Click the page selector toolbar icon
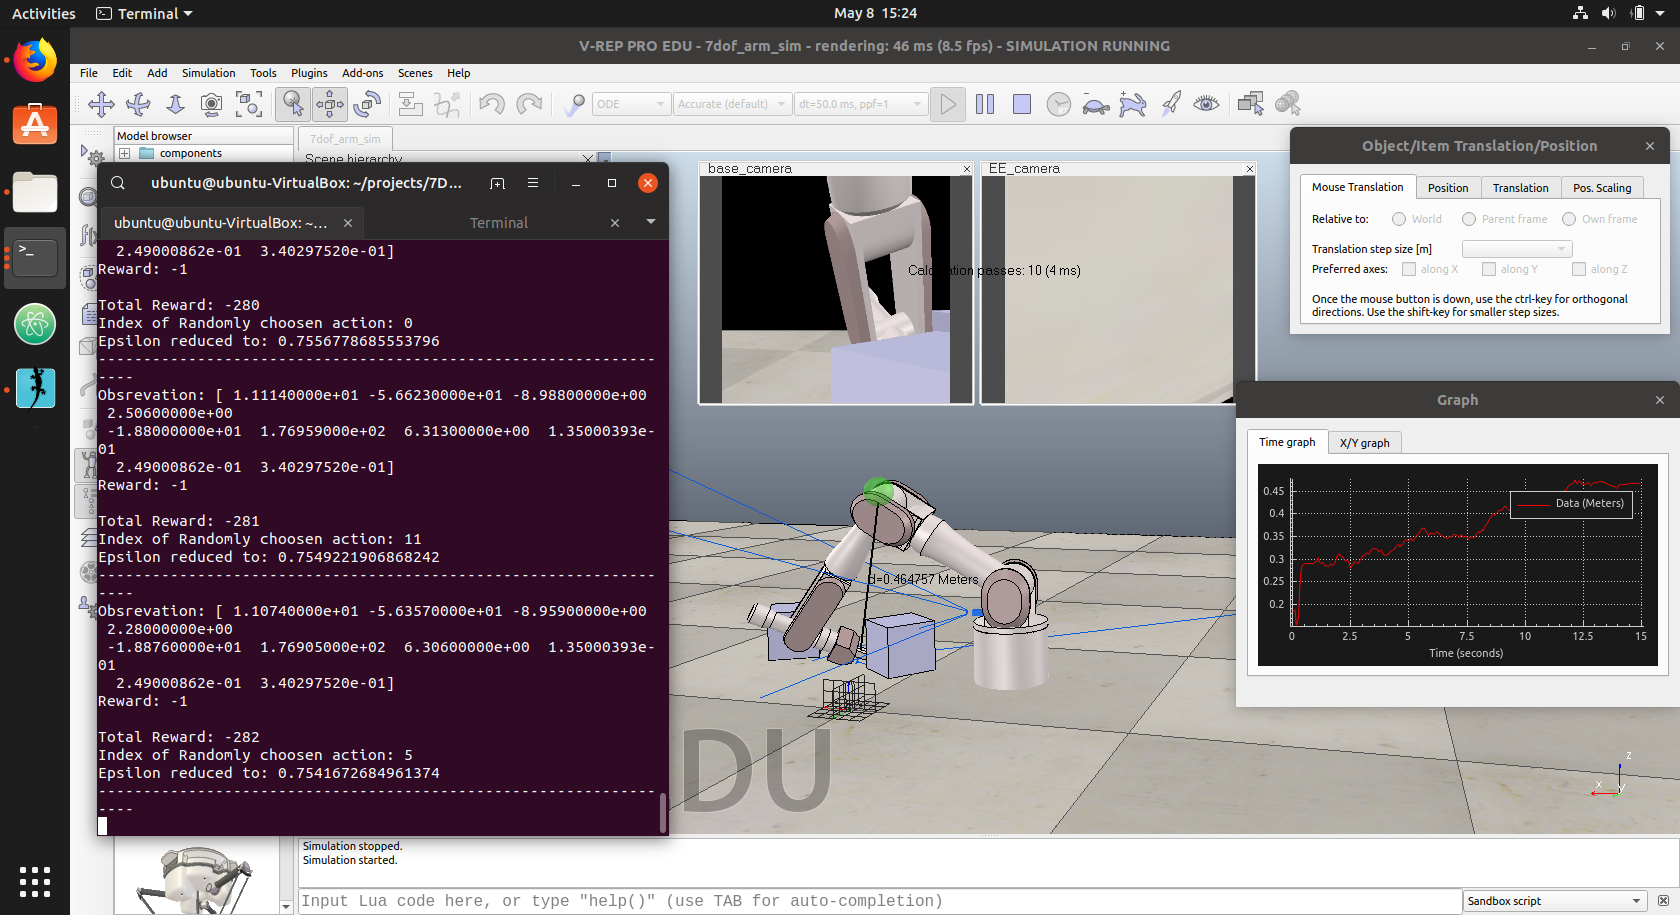Screen dimensions: 1680x915 point(1251,104)
